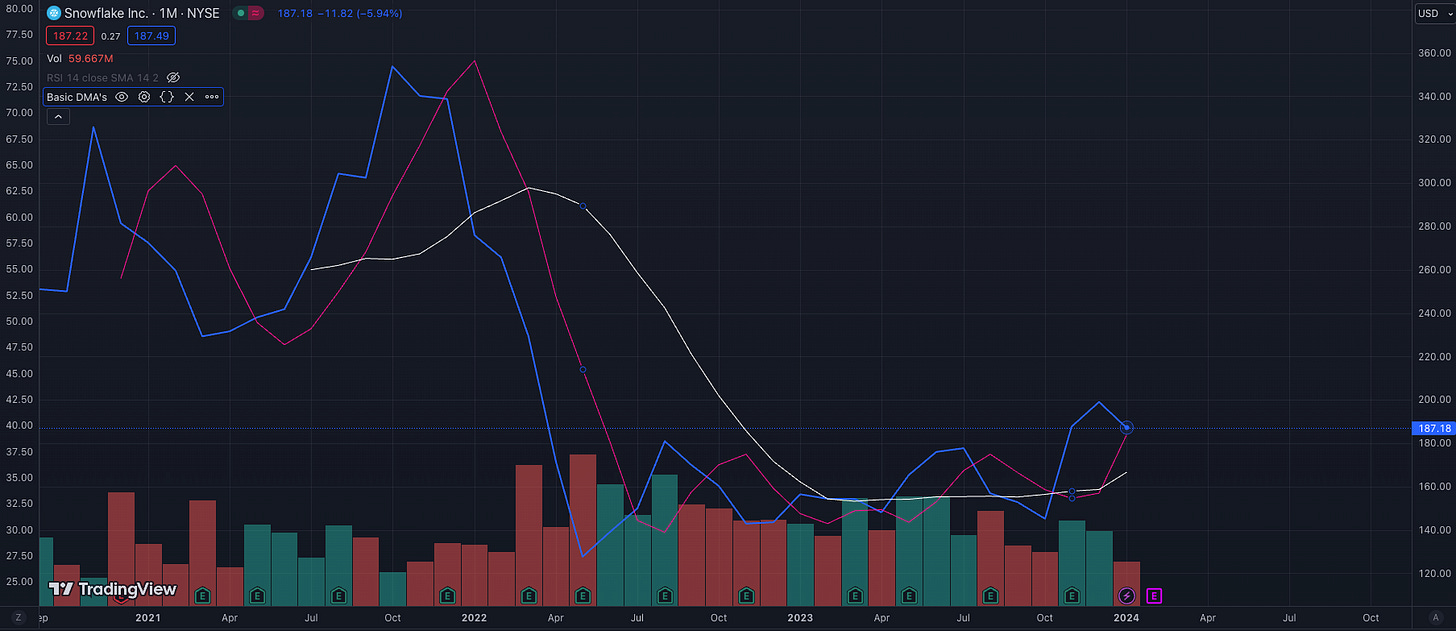The width and height of the screenshot is (1456, 631).
Task: Open earnings marker on August 2023 bar
Action: [x=991, y=596]
